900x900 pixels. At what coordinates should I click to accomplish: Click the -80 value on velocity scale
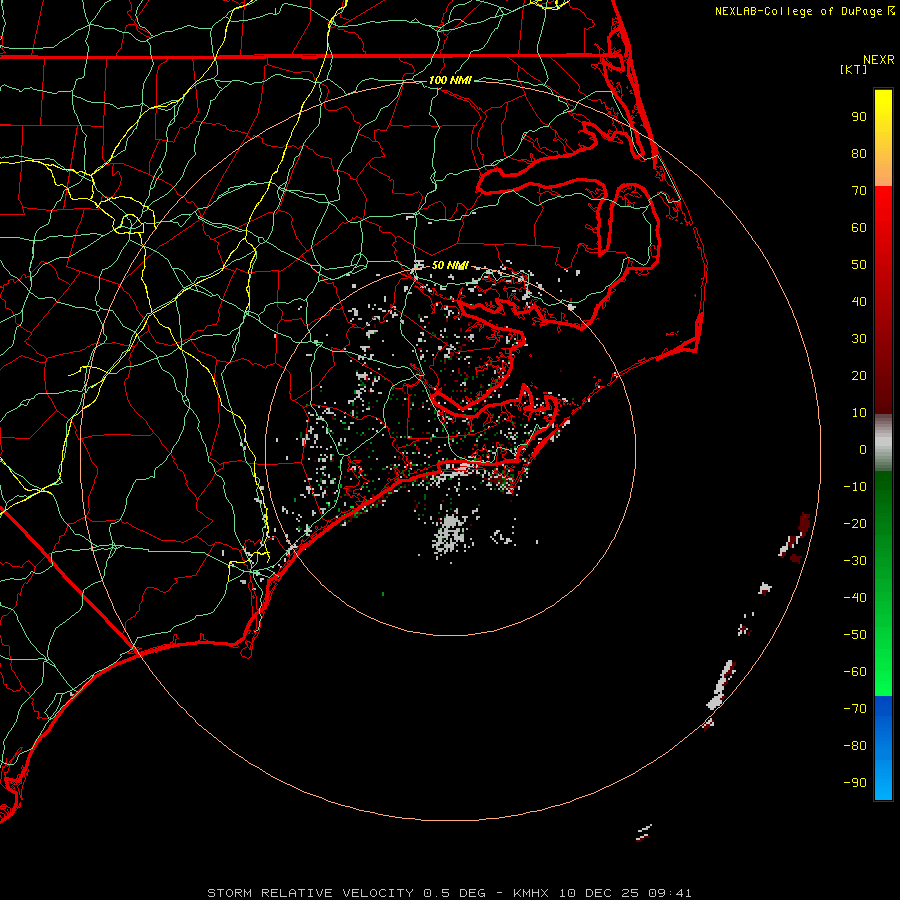click(x=855, y=746)
